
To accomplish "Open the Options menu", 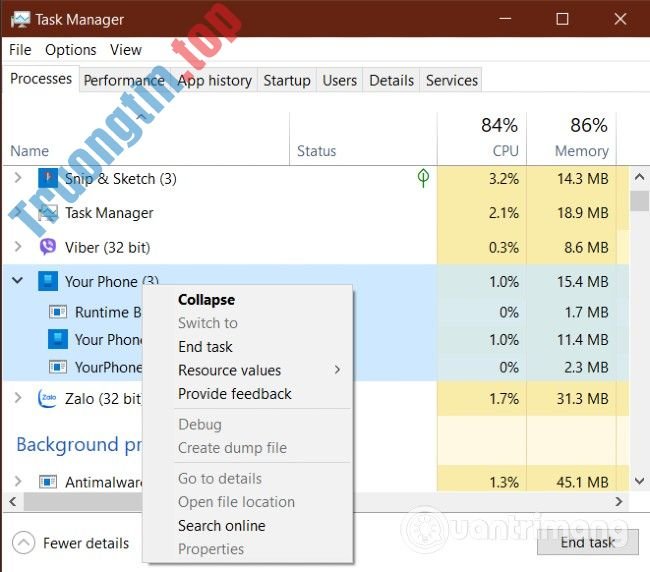I will click(x=70, y=50).
